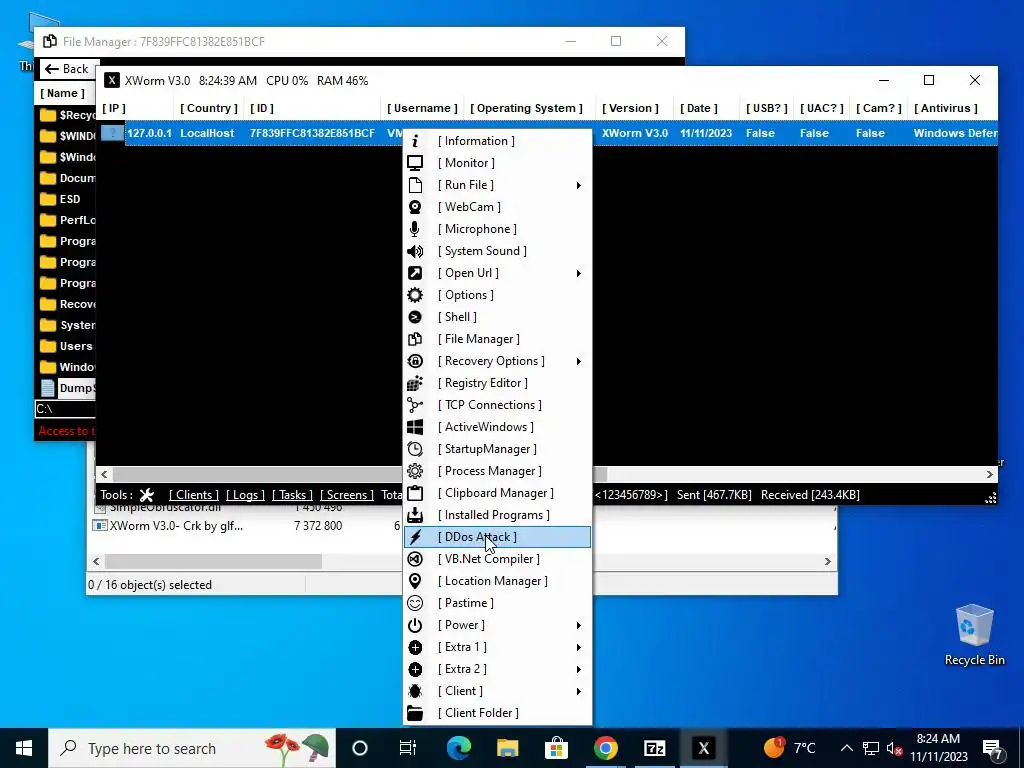Expand the Run File submenu arrow
1024x768 pixels.
pyautogui.click(x=579, y=185)
